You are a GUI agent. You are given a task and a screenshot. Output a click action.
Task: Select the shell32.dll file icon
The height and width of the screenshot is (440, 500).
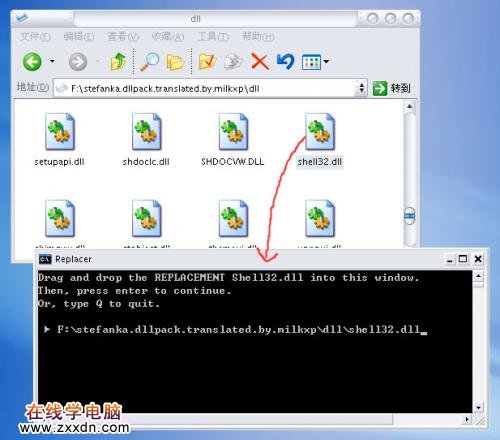pyautogui.click(x=320, y=131)
